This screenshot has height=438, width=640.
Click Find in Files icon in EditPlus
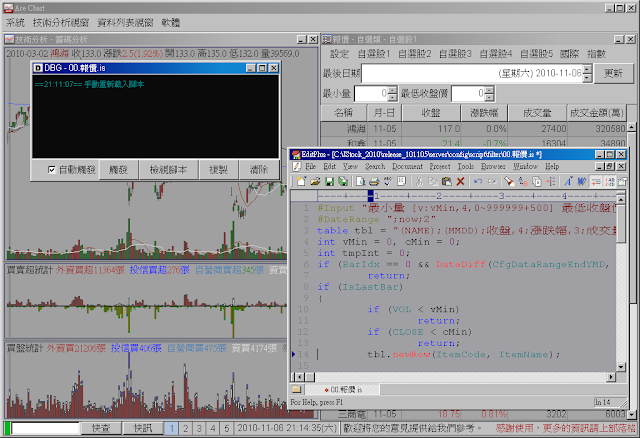[x=537, y=181]
